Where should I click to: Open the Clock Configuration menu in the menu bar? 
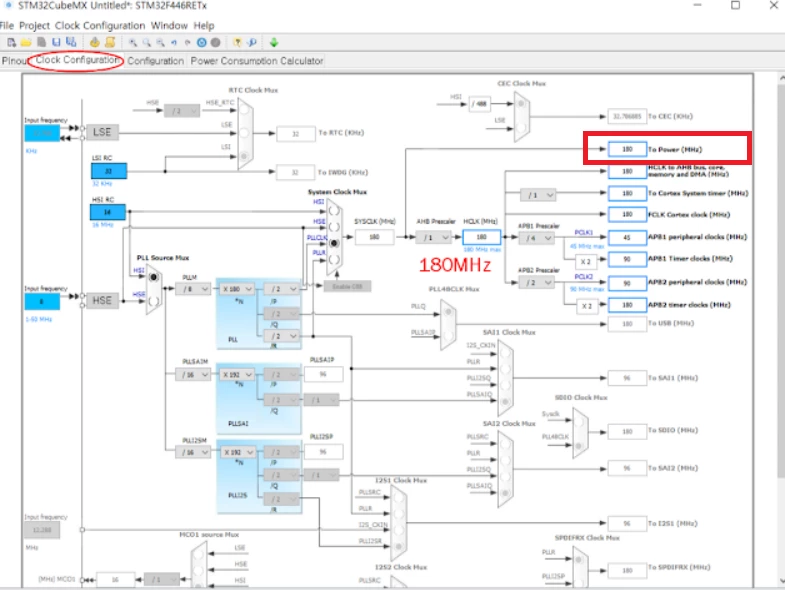100,26
